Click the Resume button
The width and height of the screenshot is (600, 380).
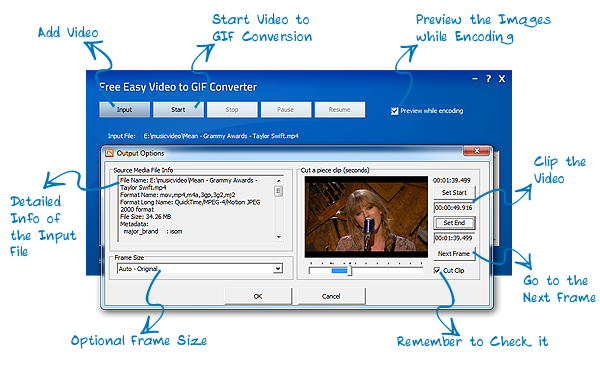tap(339, 109)
